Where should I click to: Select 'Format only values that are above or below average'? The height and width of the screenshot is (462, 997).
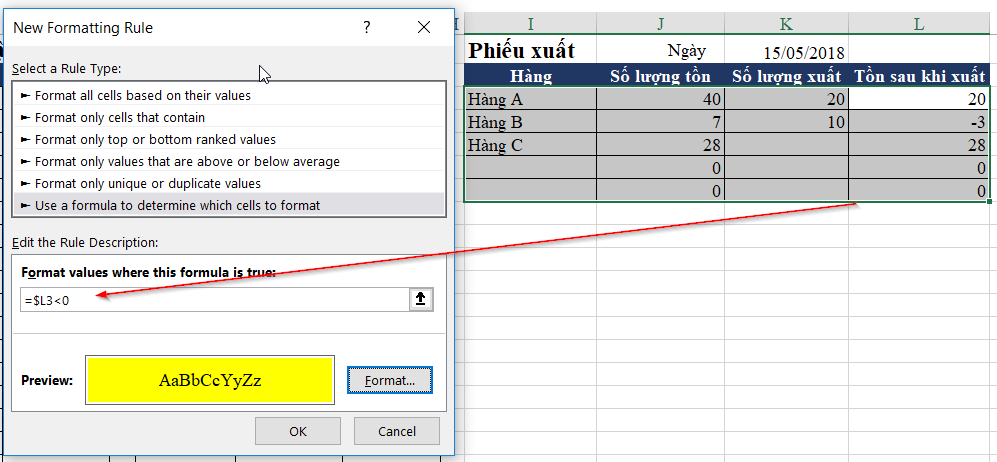(230, 161)
